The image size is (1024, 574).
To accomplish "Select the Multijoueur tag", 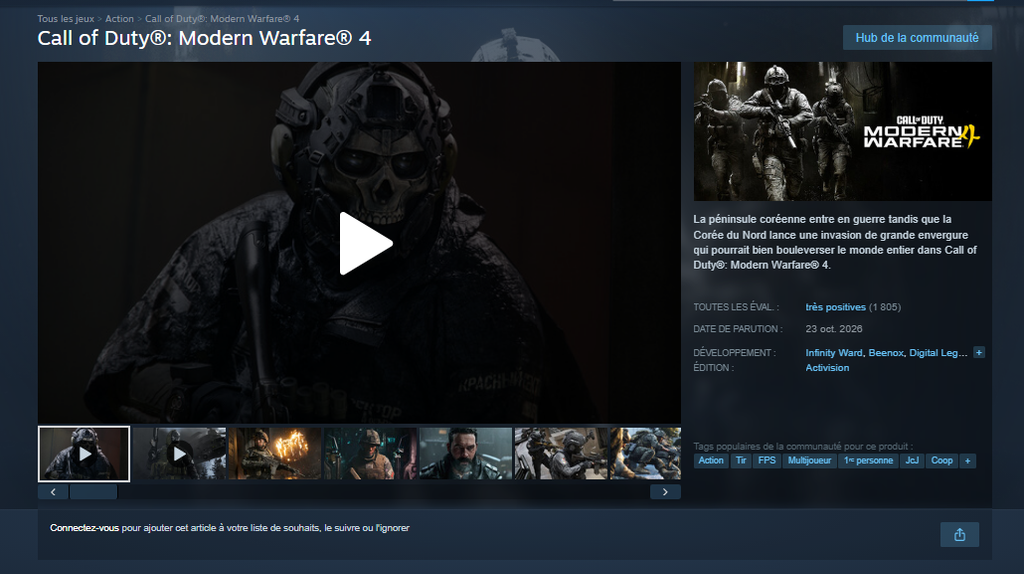I will click(809, 461).
